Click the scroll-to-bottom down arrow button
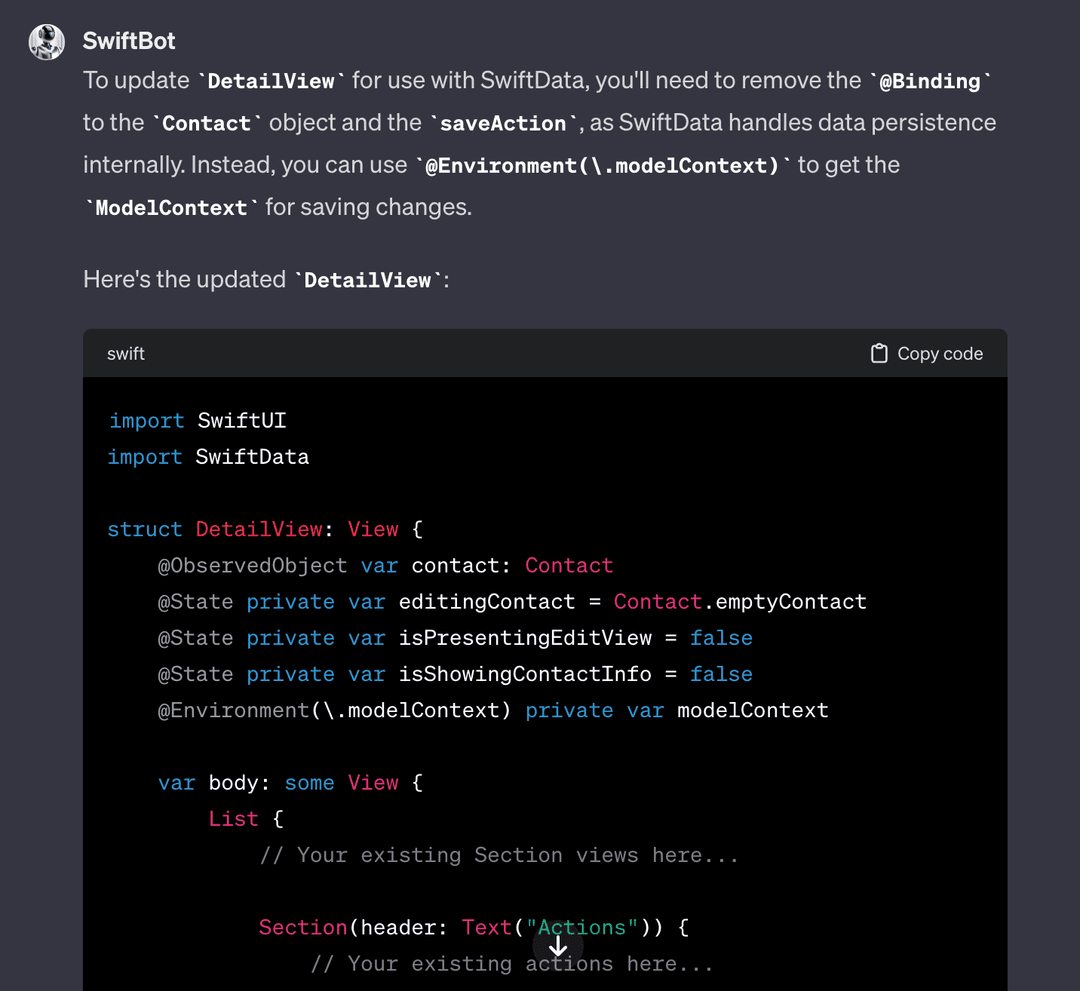This screenshot has height=991, width=1080. tap(557, 946)
